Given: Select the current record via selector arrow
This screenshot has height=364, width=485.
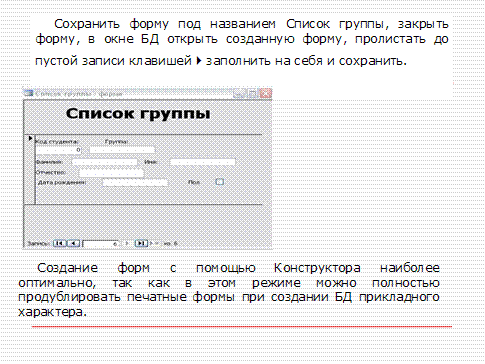Looking at the screenshot, I should coord(30,138).
